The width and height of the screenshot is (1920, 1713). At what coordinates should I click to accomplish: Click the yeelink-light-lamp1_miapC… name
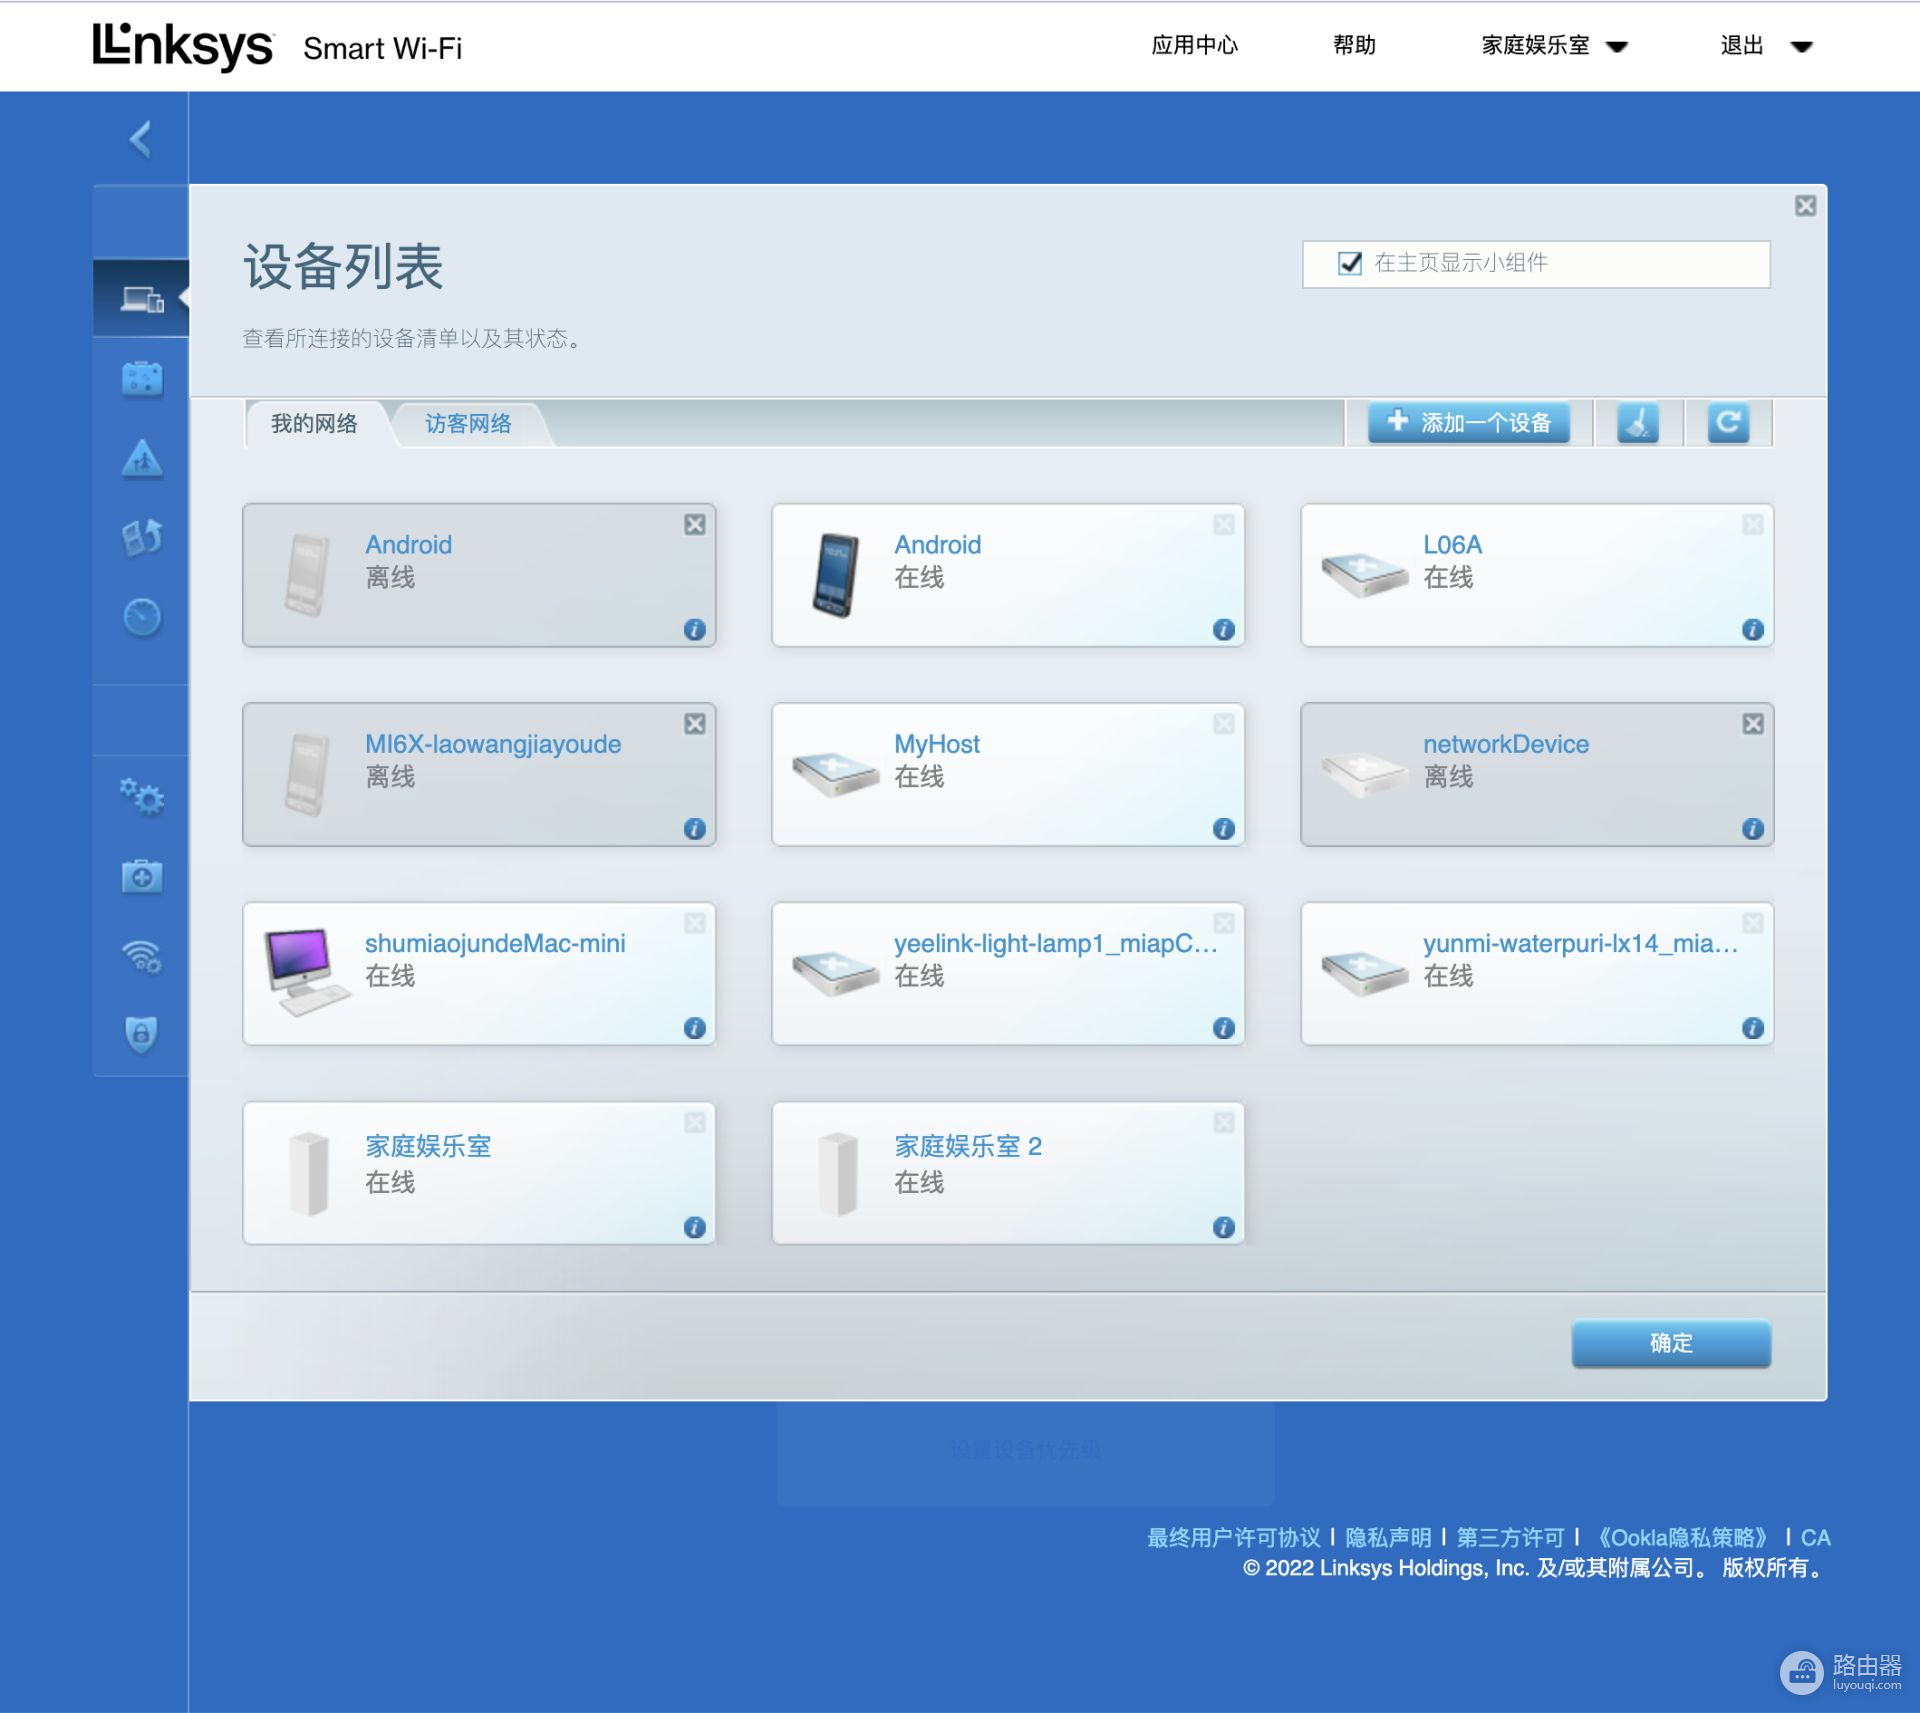pyautogui.click(x=1056, y=944)
